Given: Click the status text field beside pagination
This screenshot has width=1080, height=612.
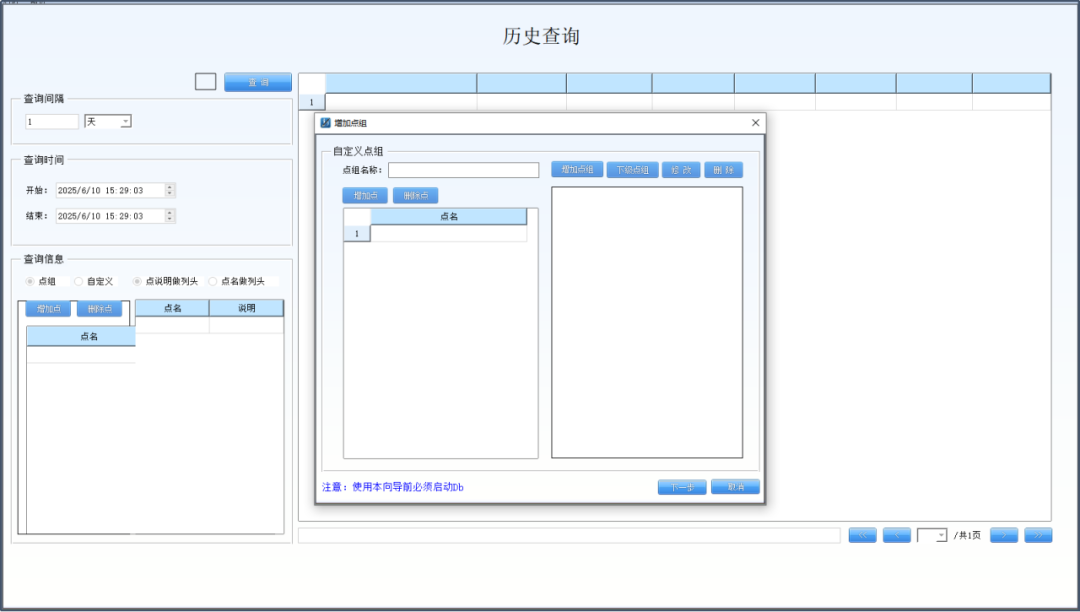Looking at the screenshot, I should pos(569,535).
